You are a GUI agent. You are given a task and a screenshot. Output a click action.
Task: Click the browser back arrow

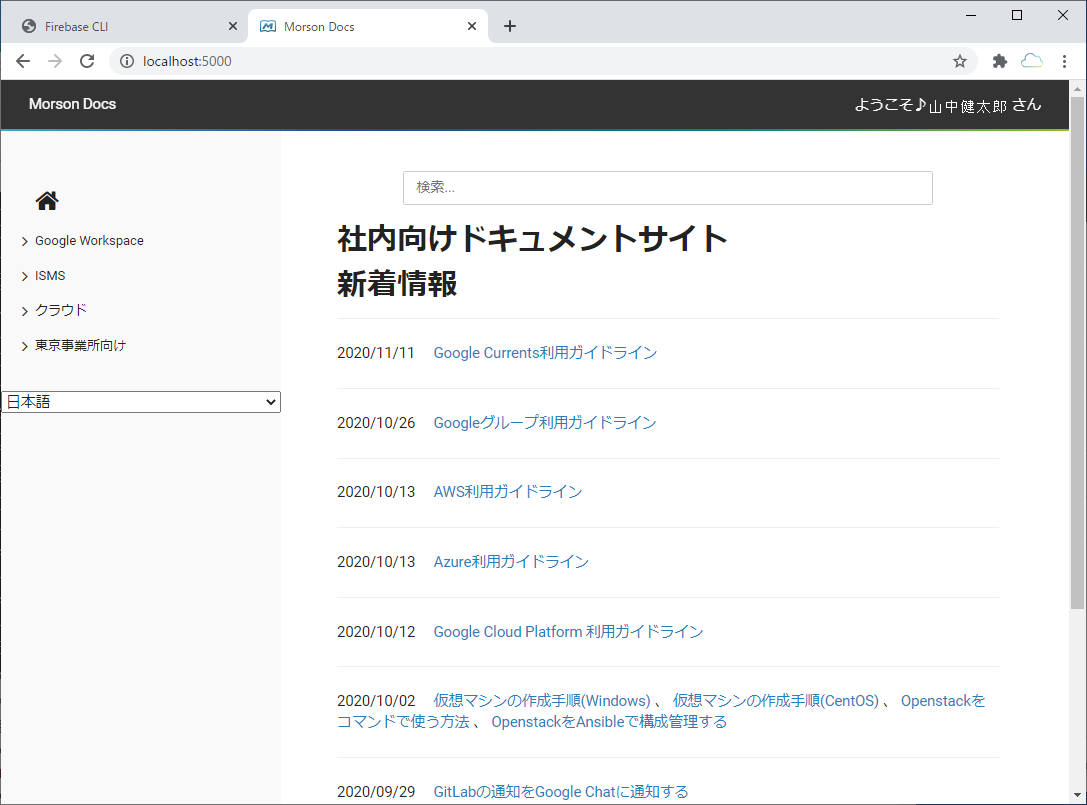(x=23, y=61)
